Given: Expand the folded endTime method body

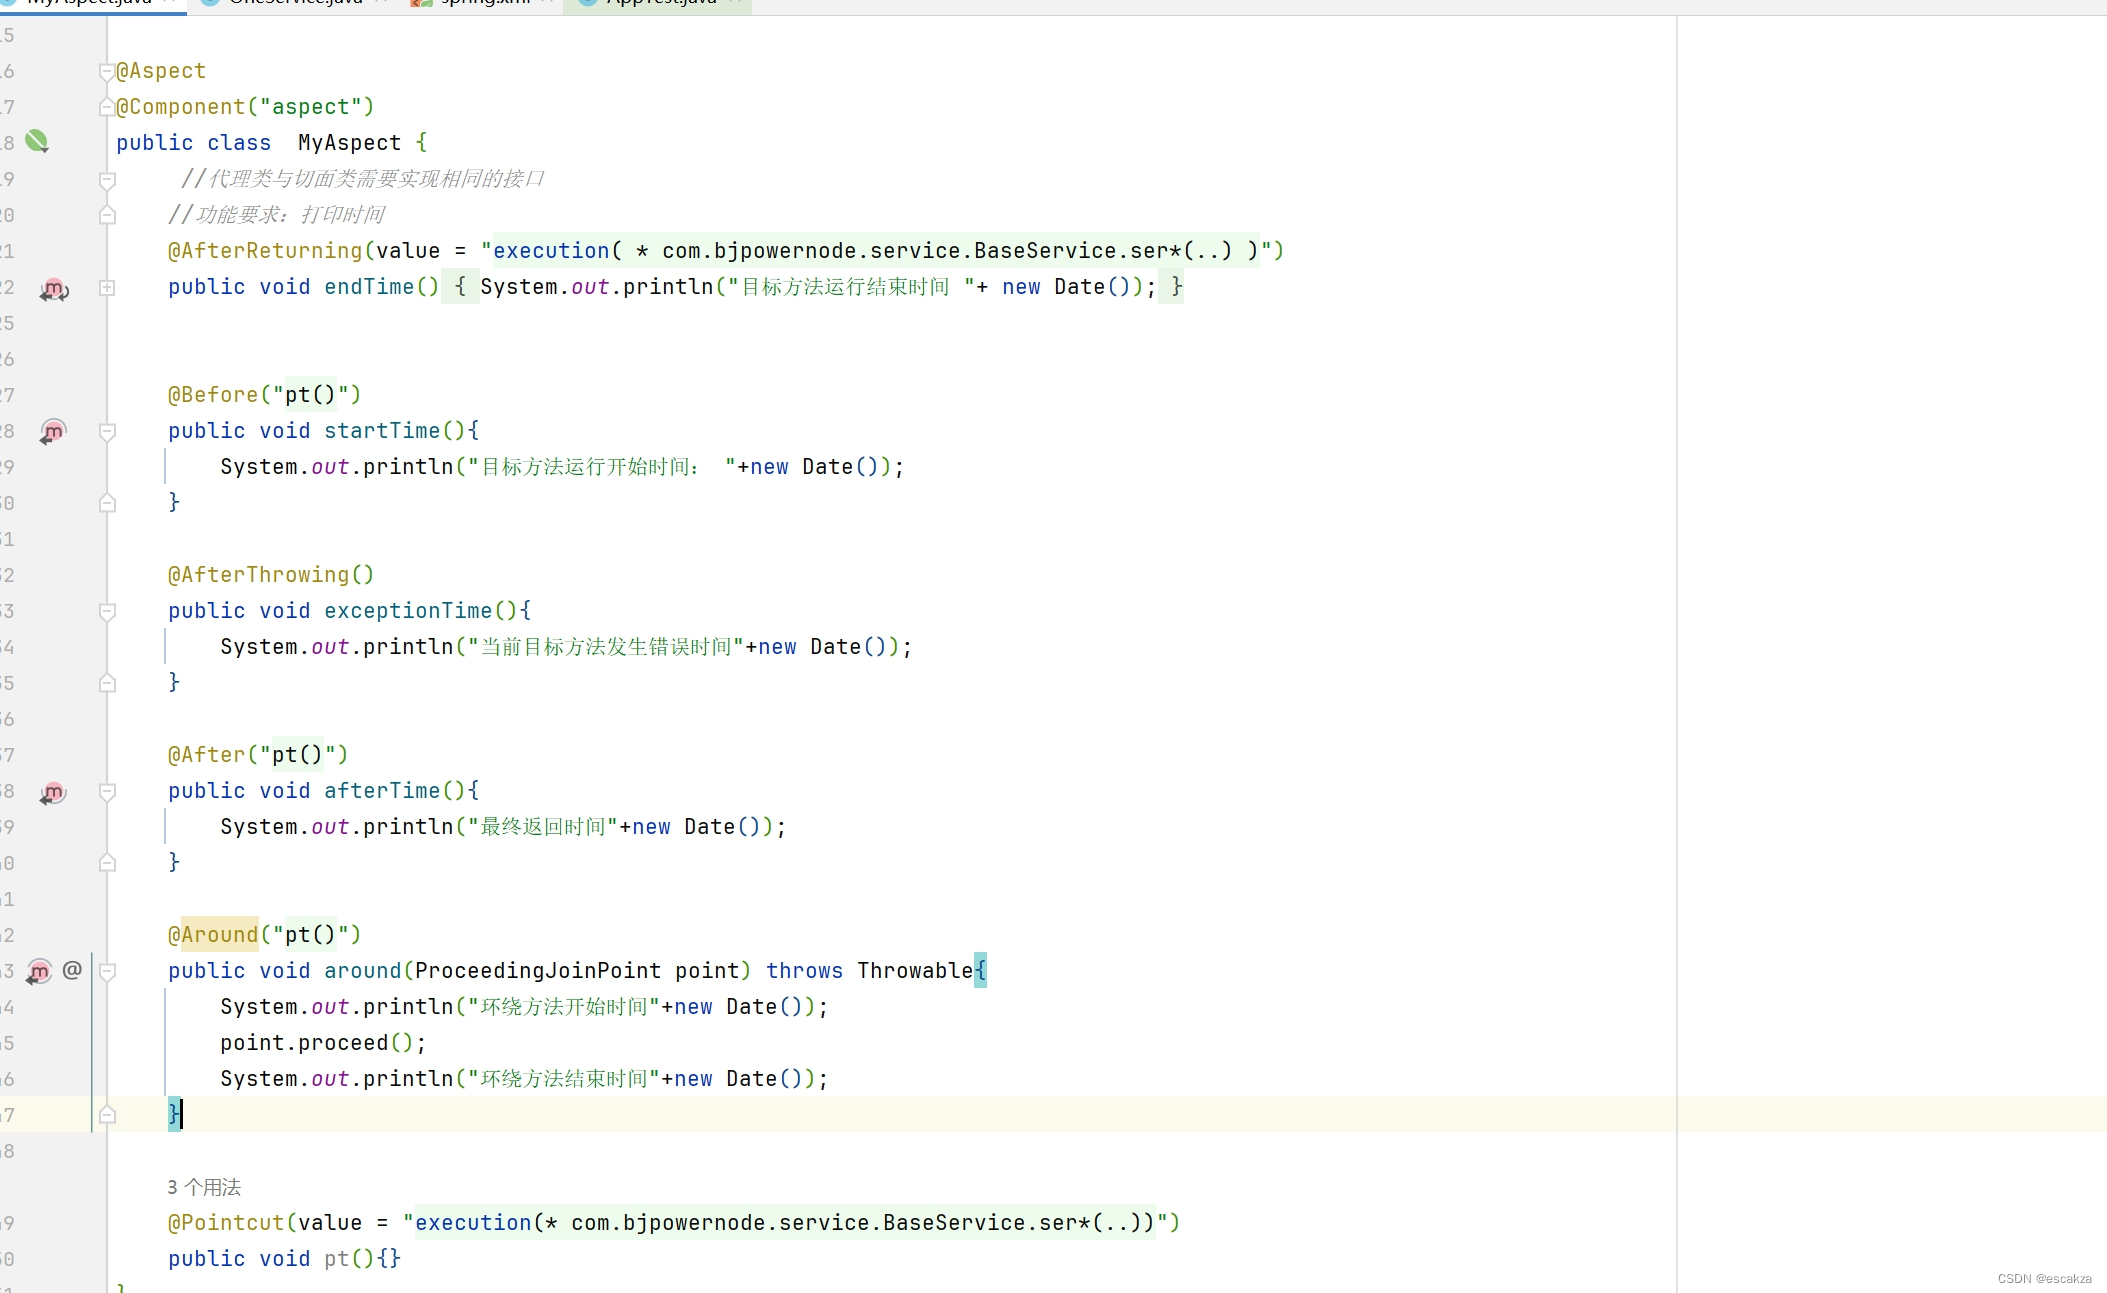Looking at the screenshot, I should [x=107, y=288].
